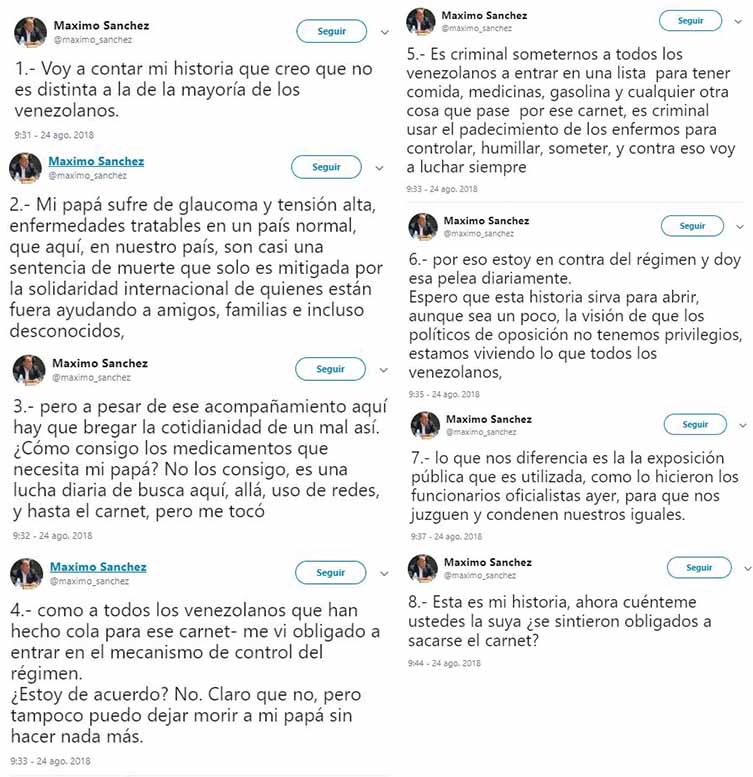Open the profile avatar on tweet 7
The height and width of the screenshot is (777, 753).
point(425,424)
